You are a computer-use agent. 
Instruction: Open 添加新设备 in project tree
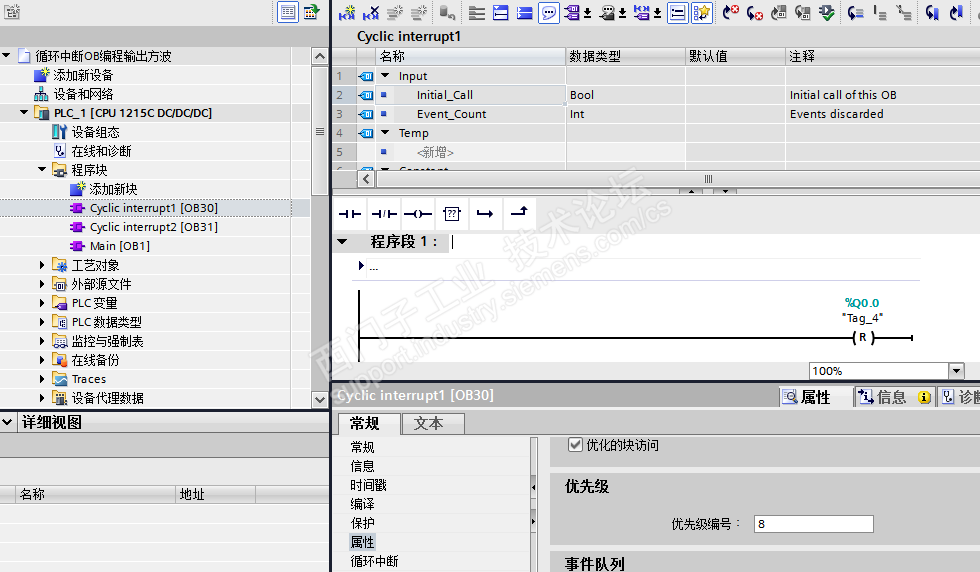pyautogui.click(x=83, y=75)
